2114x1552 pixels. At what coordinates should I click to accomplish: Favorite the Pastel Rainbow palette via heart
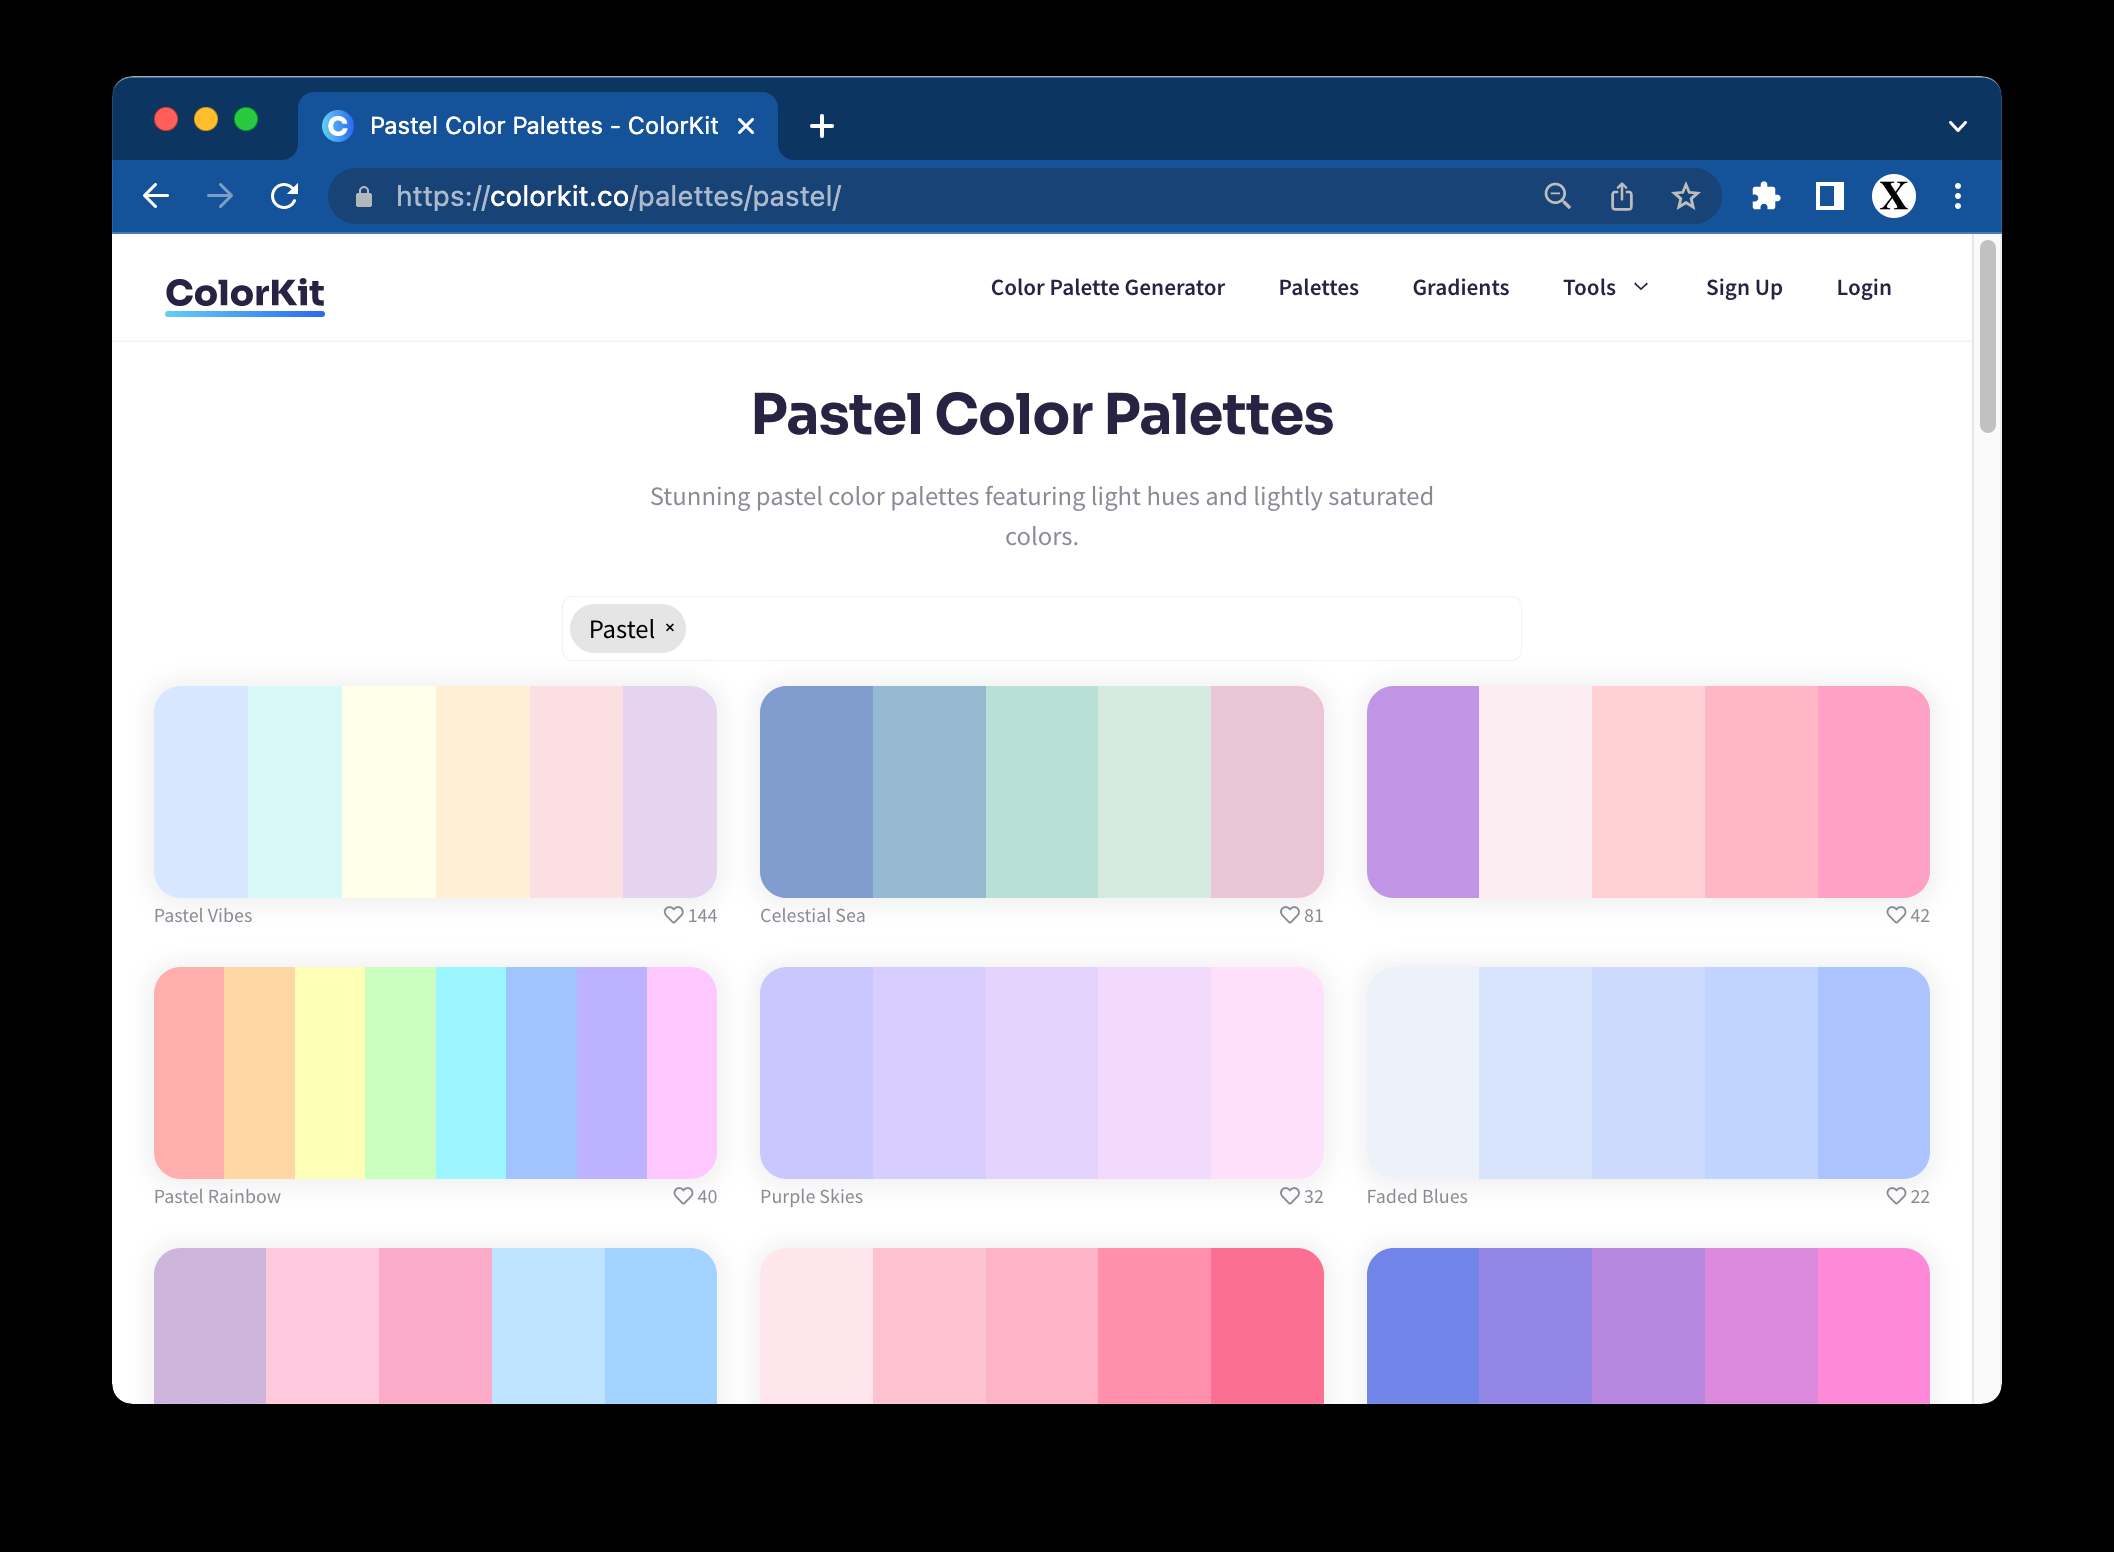[683, 1196]
